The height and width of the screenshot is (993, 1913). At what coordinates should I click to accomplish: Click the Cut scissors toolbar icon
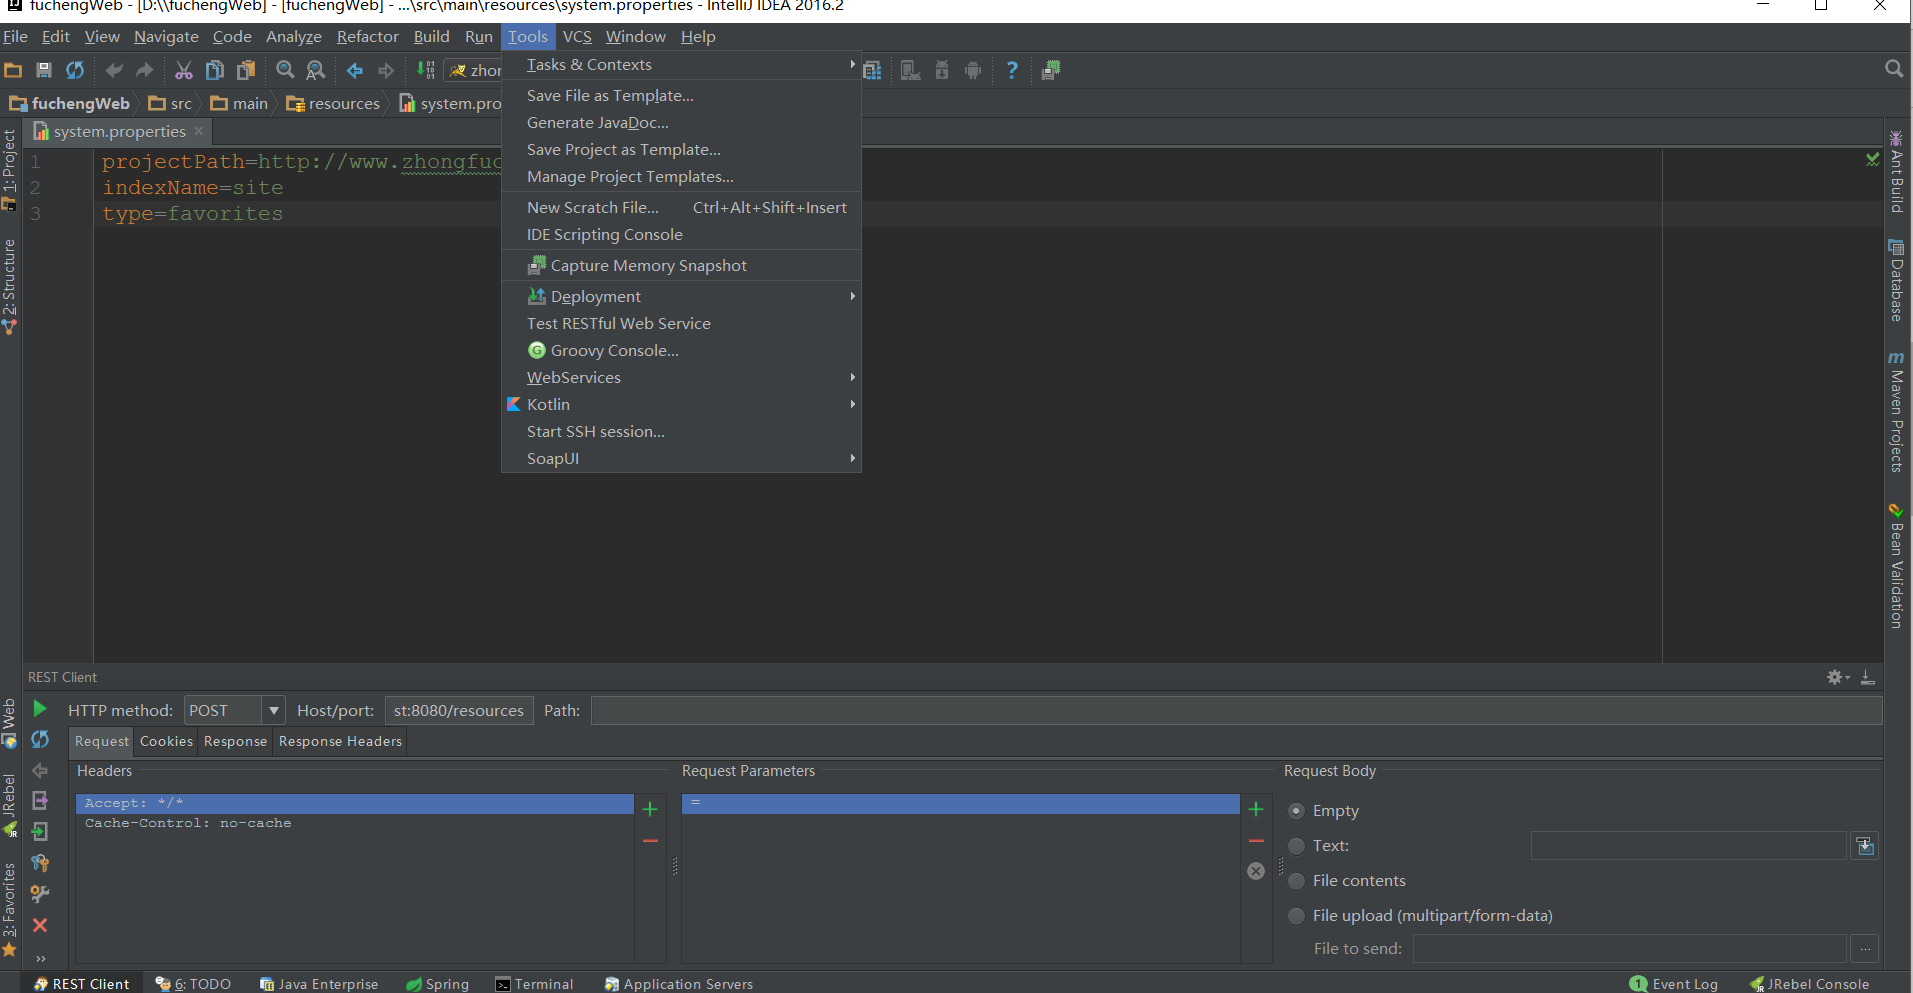click(x=184, y=70)
